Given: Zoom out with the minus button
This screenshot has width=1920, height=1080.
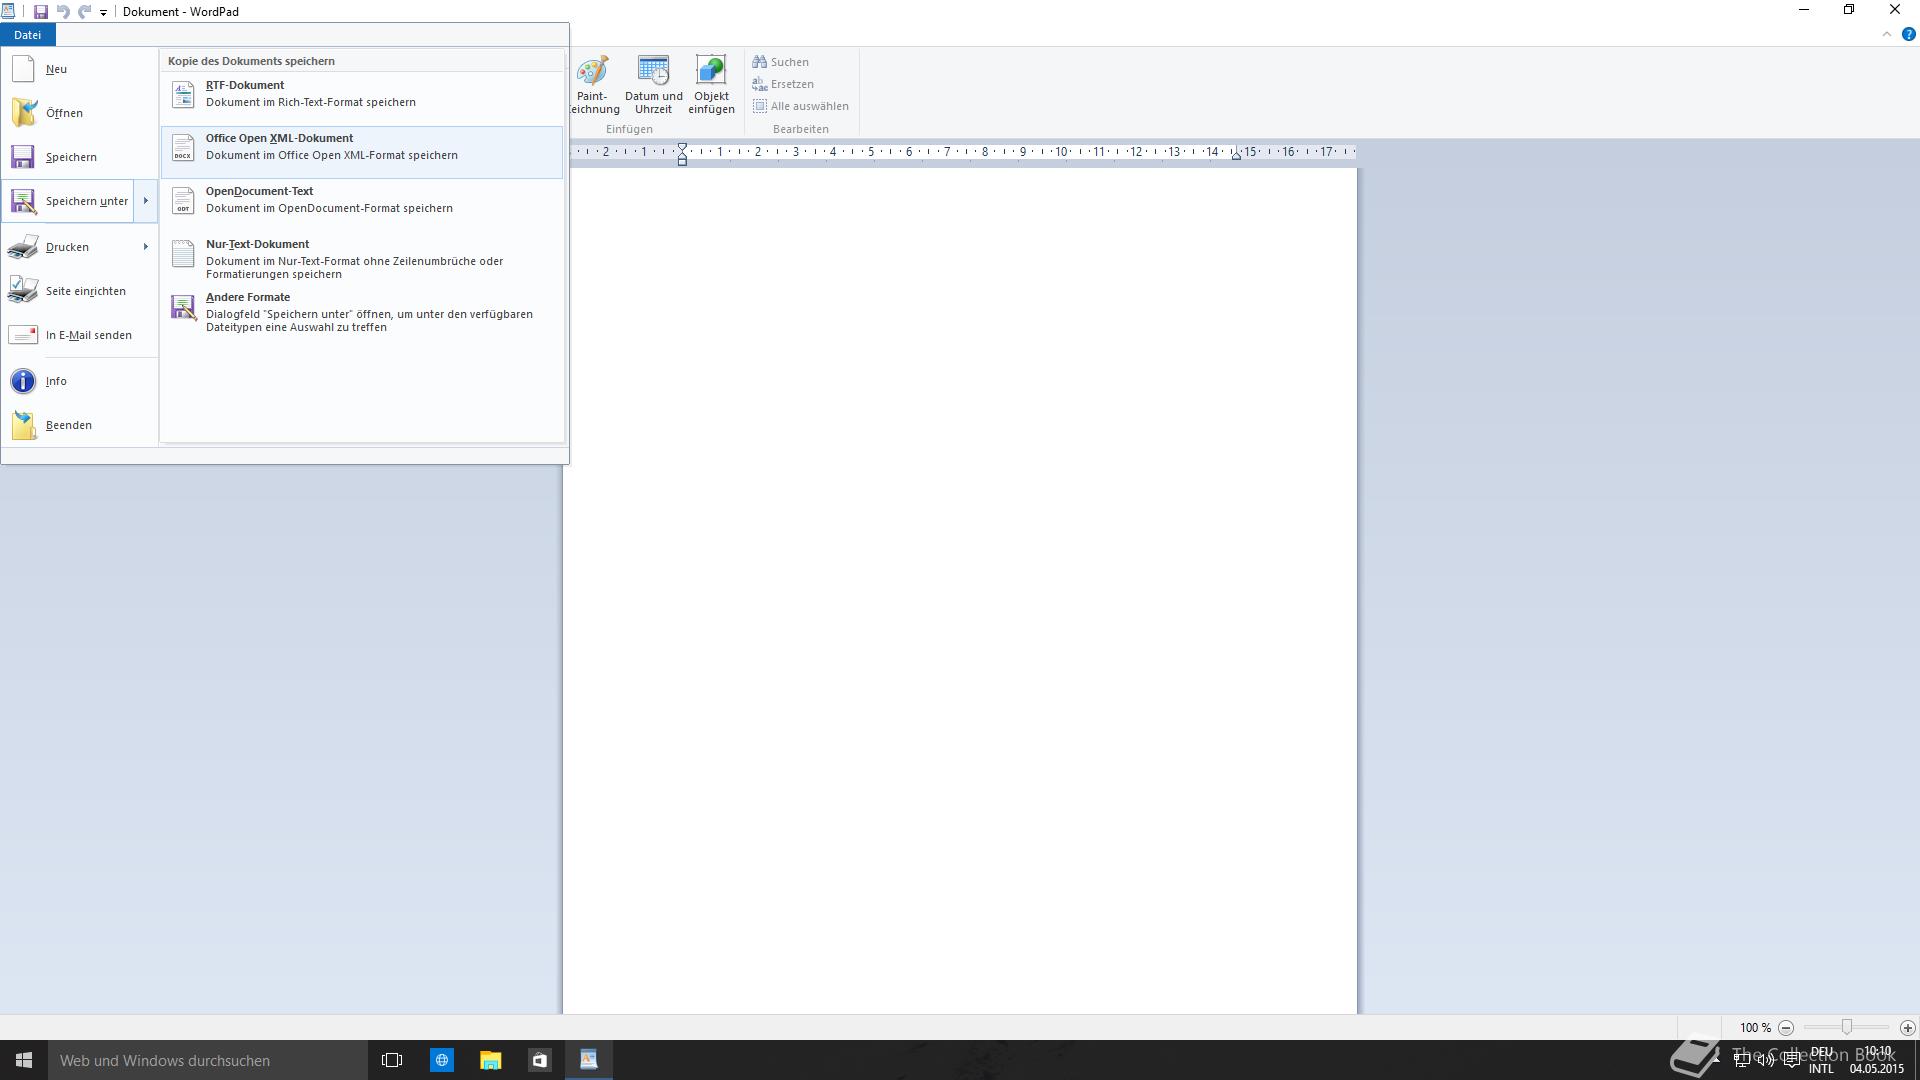Looking at the screenshot, I should click(1786, 1028).
